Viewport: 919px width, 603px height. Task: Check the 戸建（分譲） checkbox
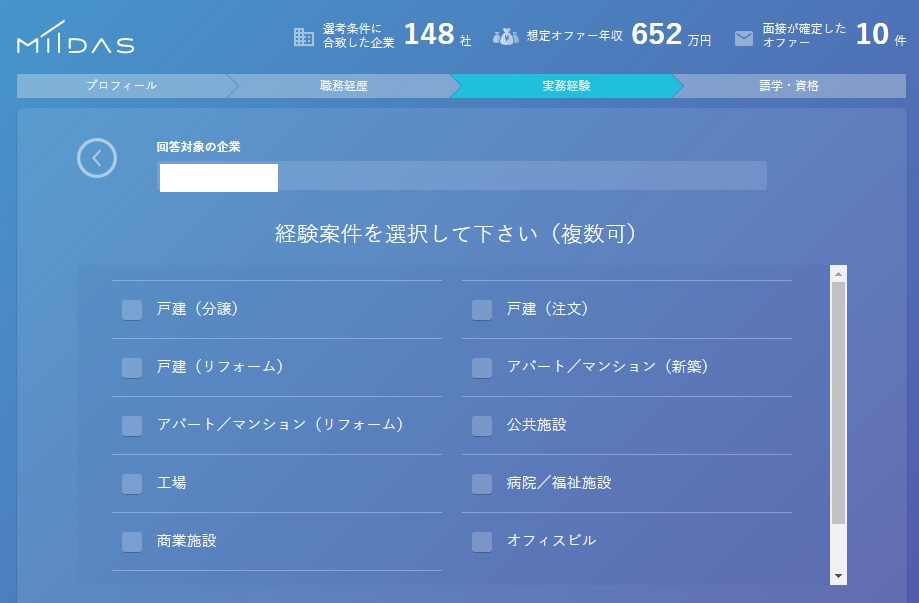(x=132, y=310)
